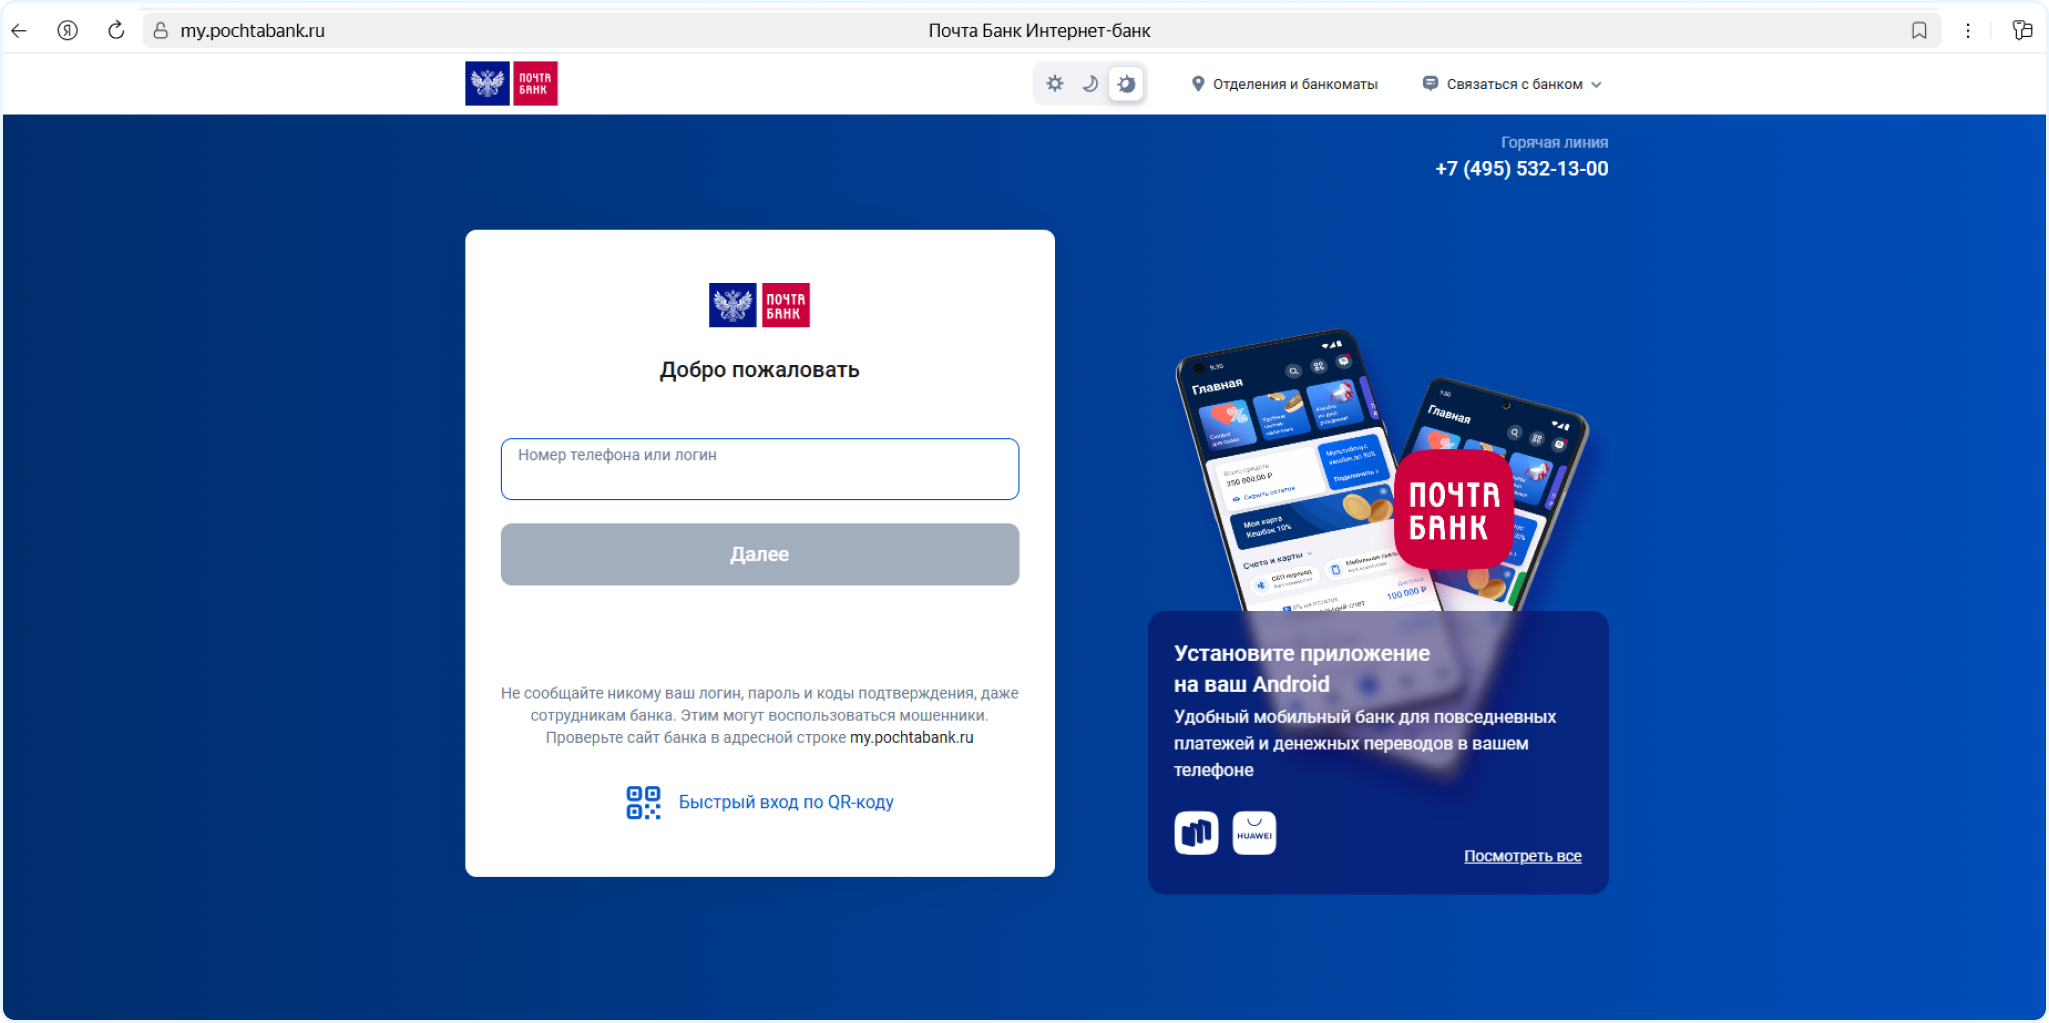Focus the Номер телефона или логин field

[760, 469]
